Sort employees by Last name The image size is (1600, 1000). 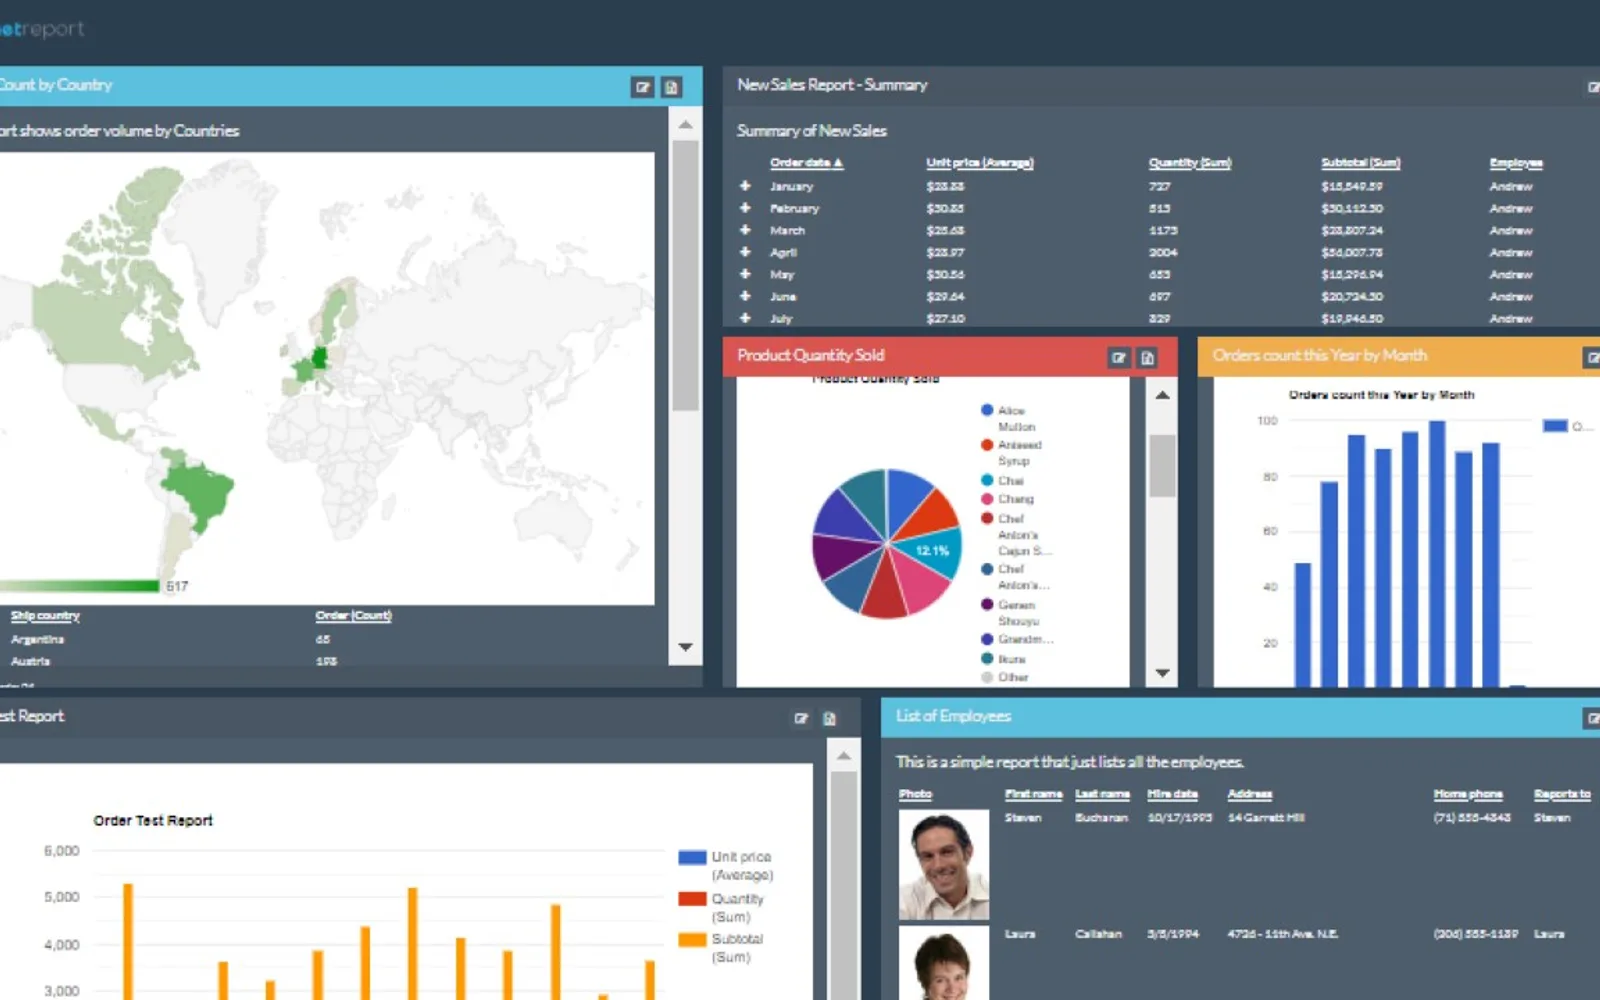[x=1102, y=794]
